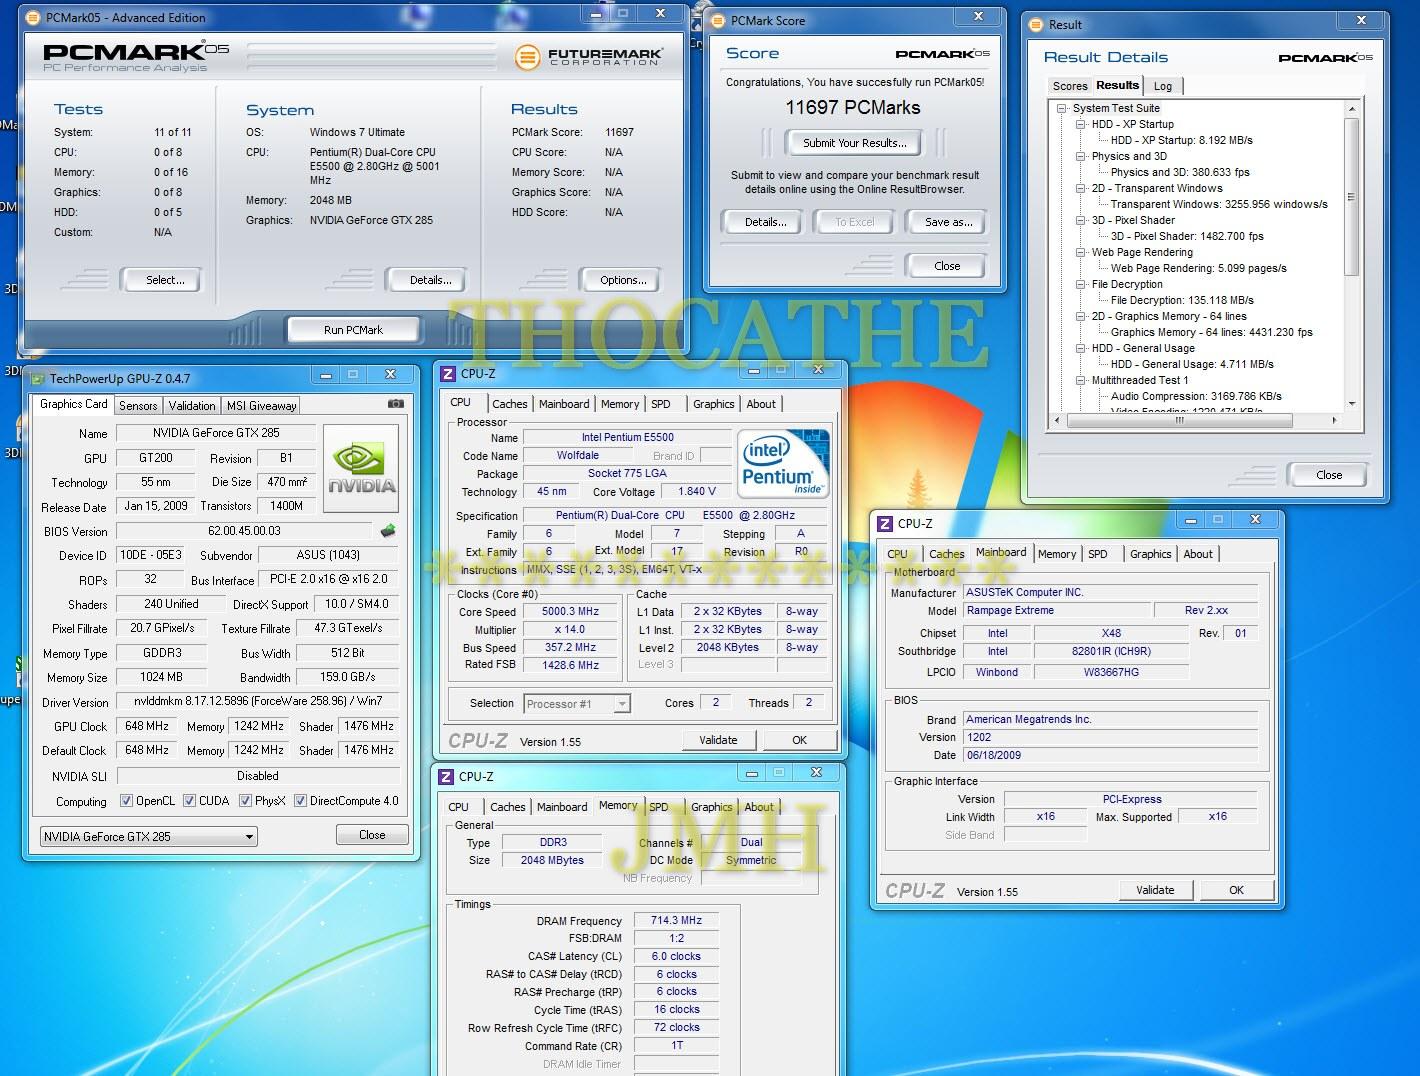Click the CPU-Z icon of the CPU tab window
The width and height of the screenshot is (1420, 1076).
[x=448, y=374]
